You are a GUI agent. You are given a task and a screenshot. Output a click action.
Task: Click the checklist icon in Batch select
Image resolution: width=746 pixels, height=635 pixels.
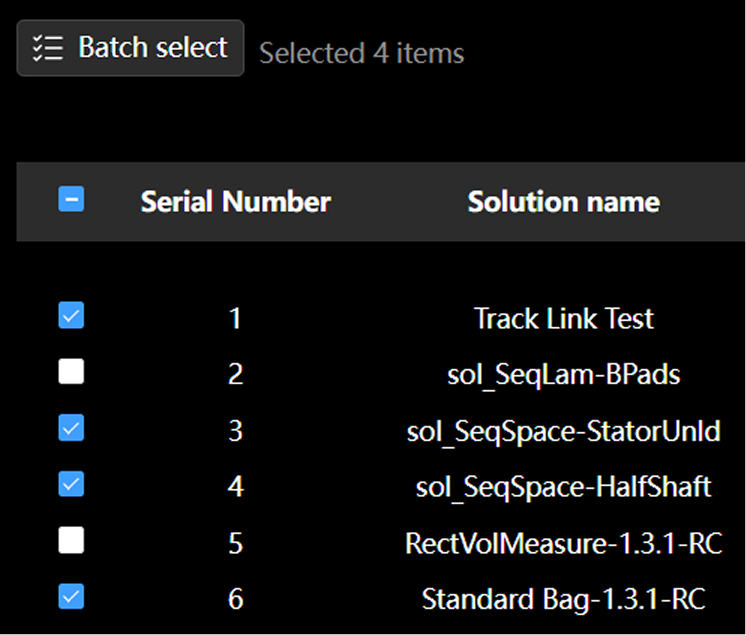coord(48,48)
